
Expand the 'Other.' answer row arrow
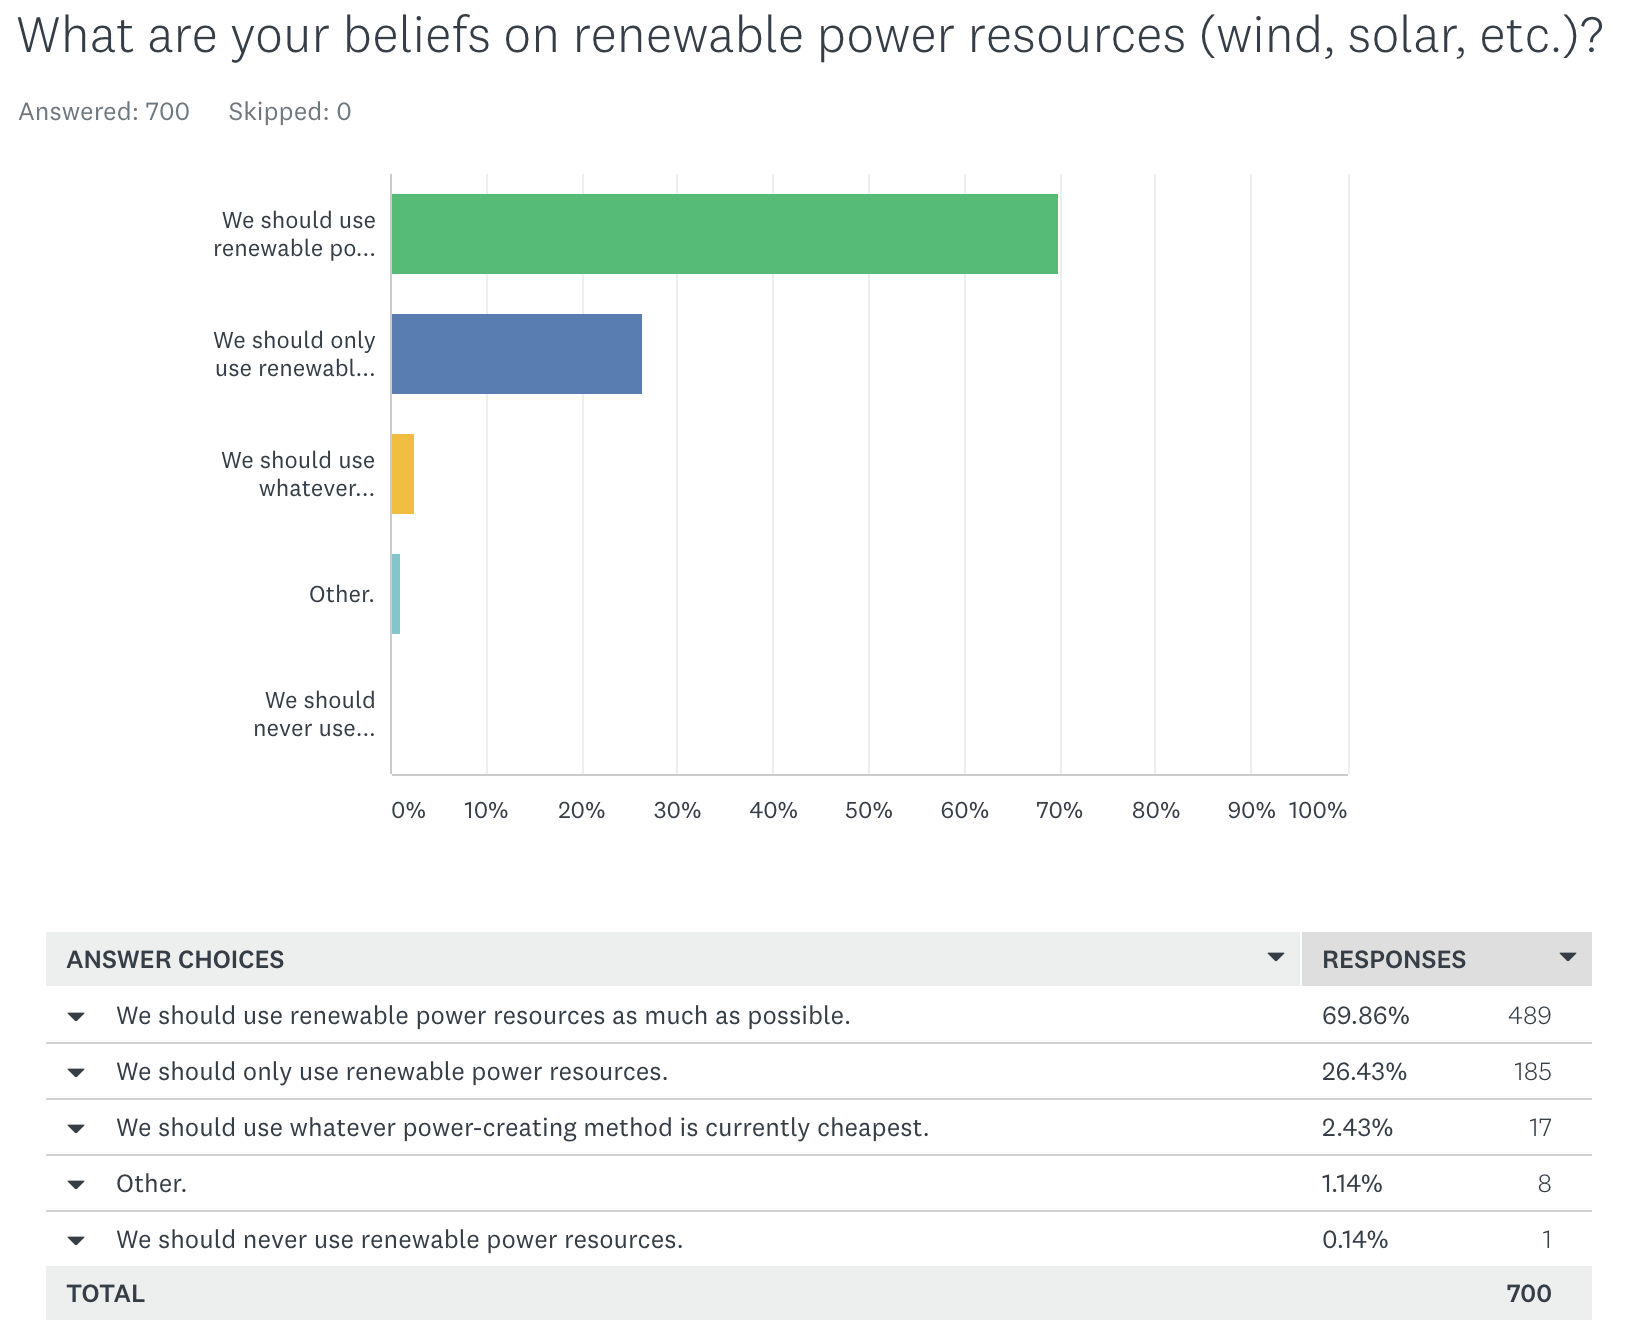pyautogui.click(x=76, y=1185)
